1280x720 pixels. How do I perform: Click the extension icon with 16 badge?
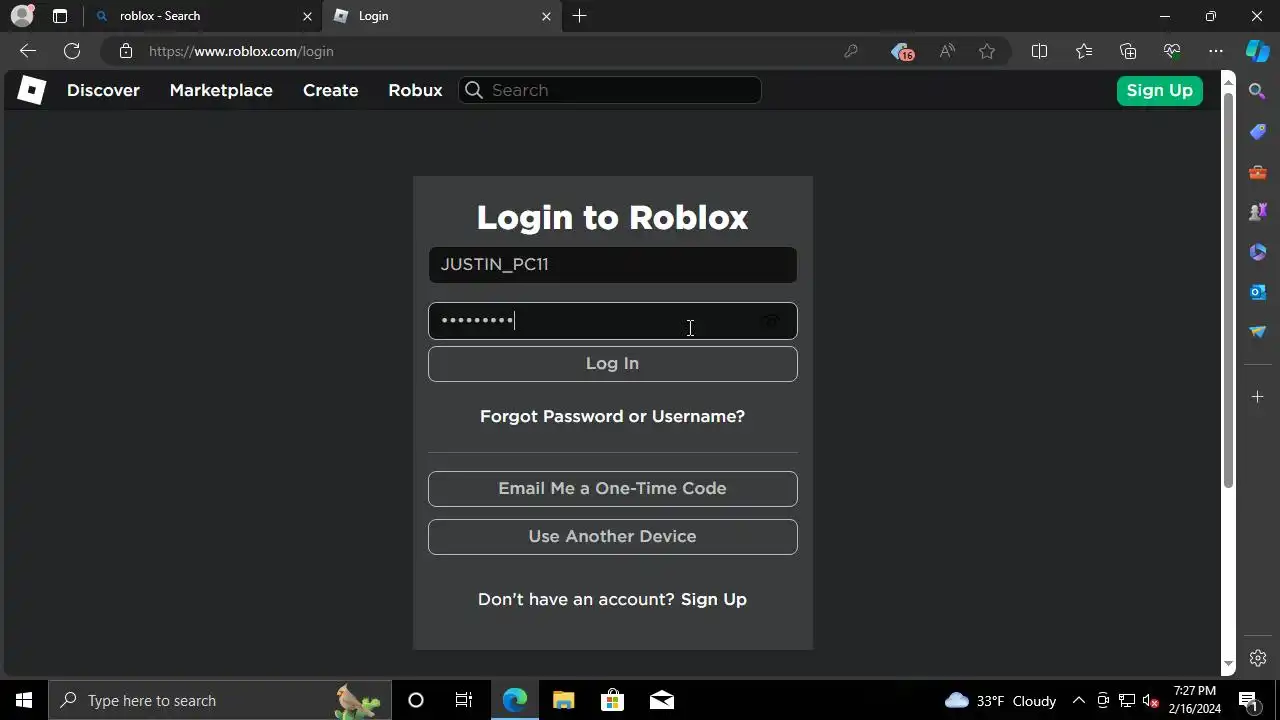click(x=902, y=51)
